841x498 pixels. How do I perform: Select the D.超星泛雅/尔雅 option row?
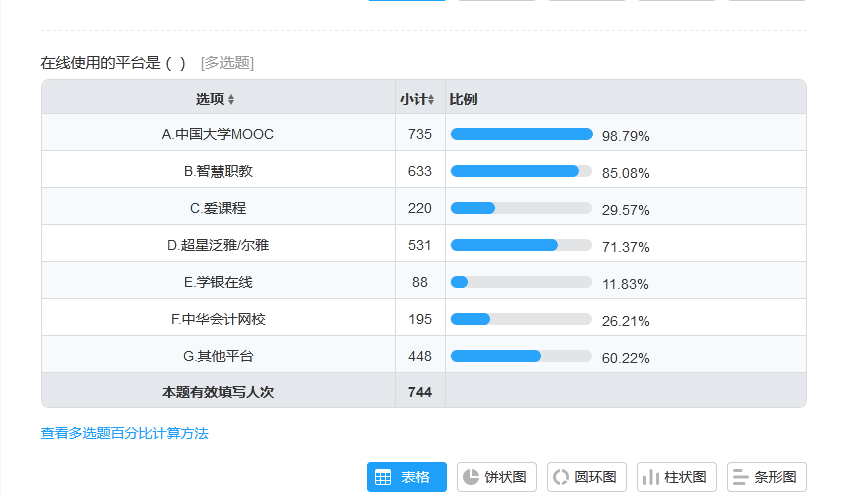(217, 245)
